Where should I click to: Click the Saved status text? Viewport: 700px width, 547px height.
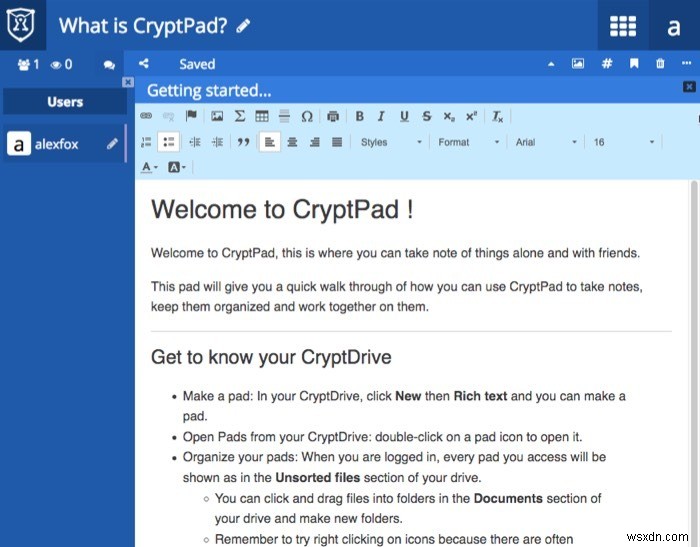(x=197, y=64)
